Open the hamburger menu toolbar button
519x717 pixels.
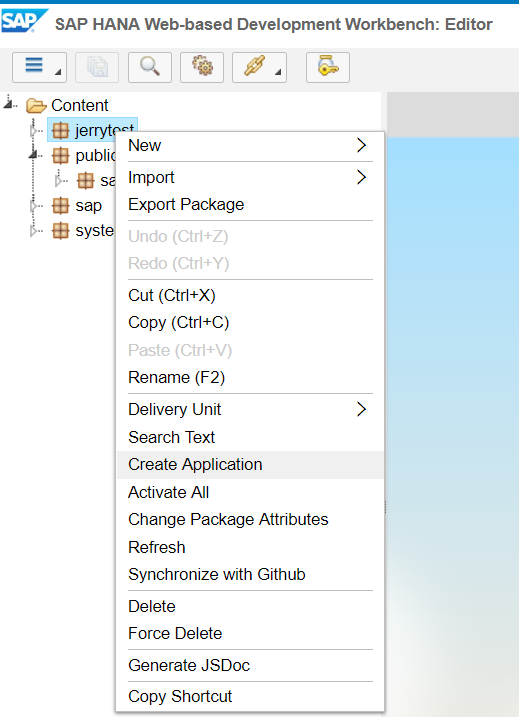(39, 67)
